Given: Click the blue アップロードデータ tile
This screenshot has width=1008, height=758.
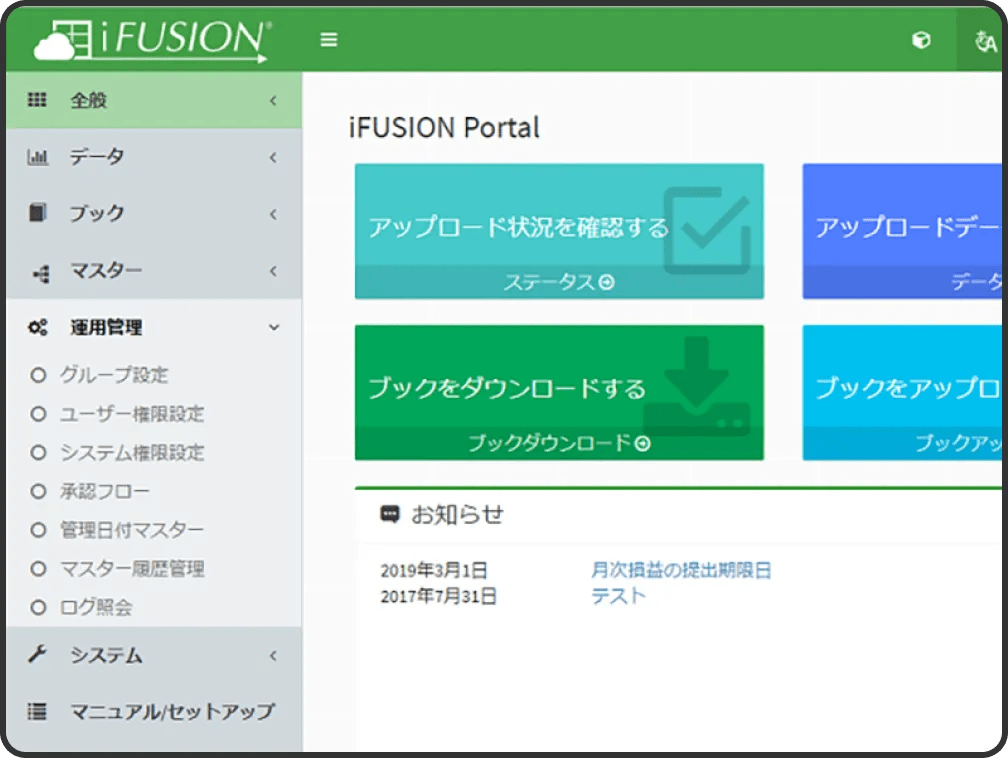Looking at the screenshot, I should click(x=902, y=231).
